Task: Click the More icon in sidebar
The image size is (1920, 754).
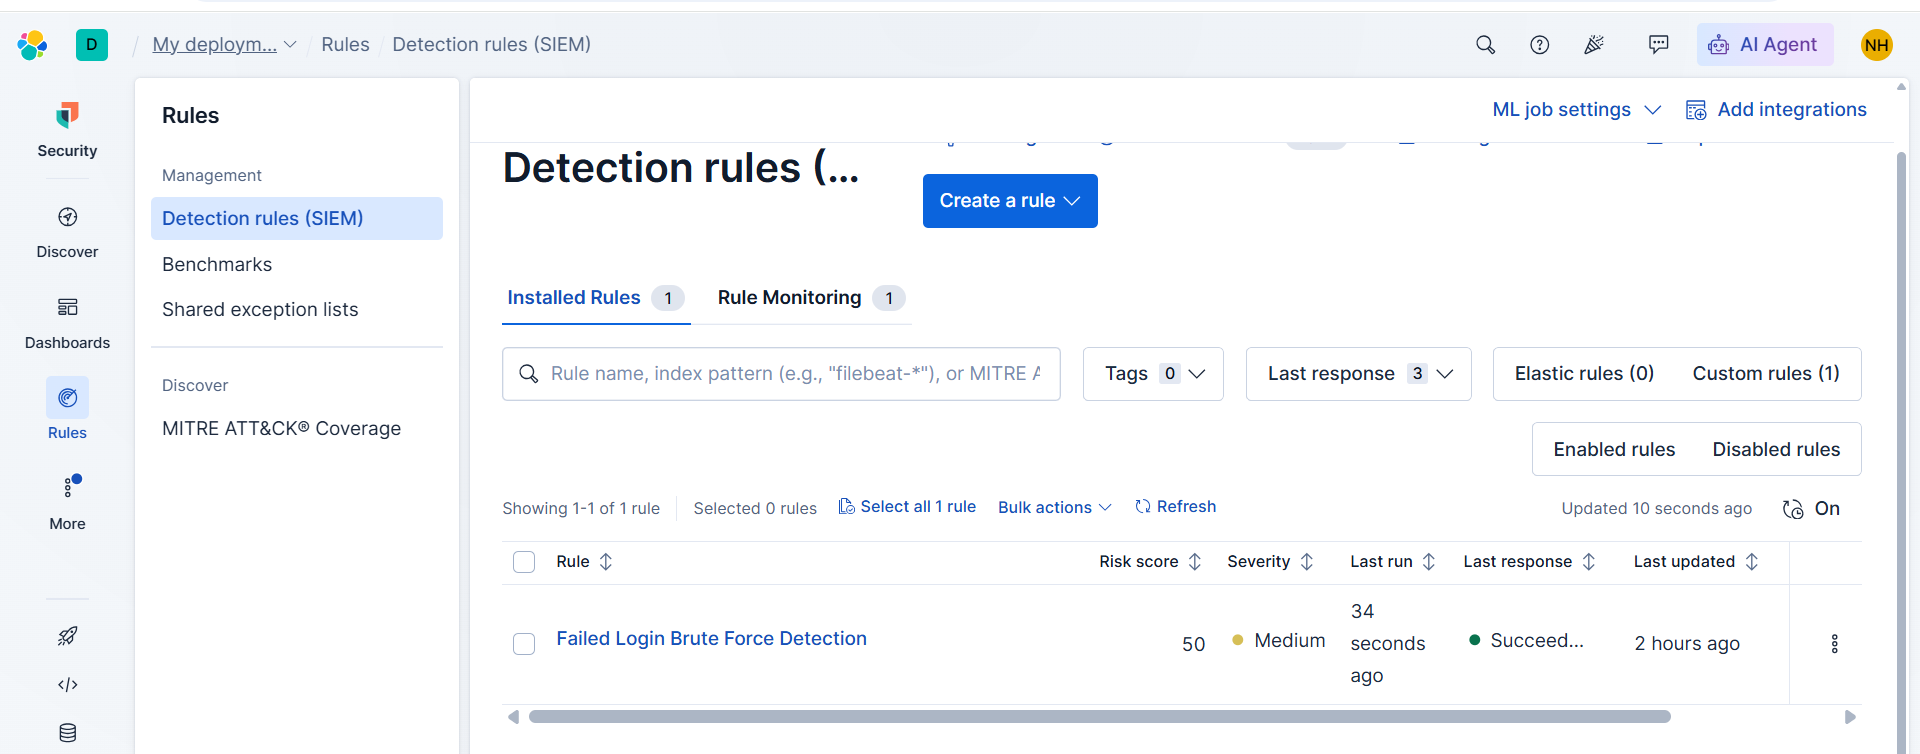Action: coord(67,488)
